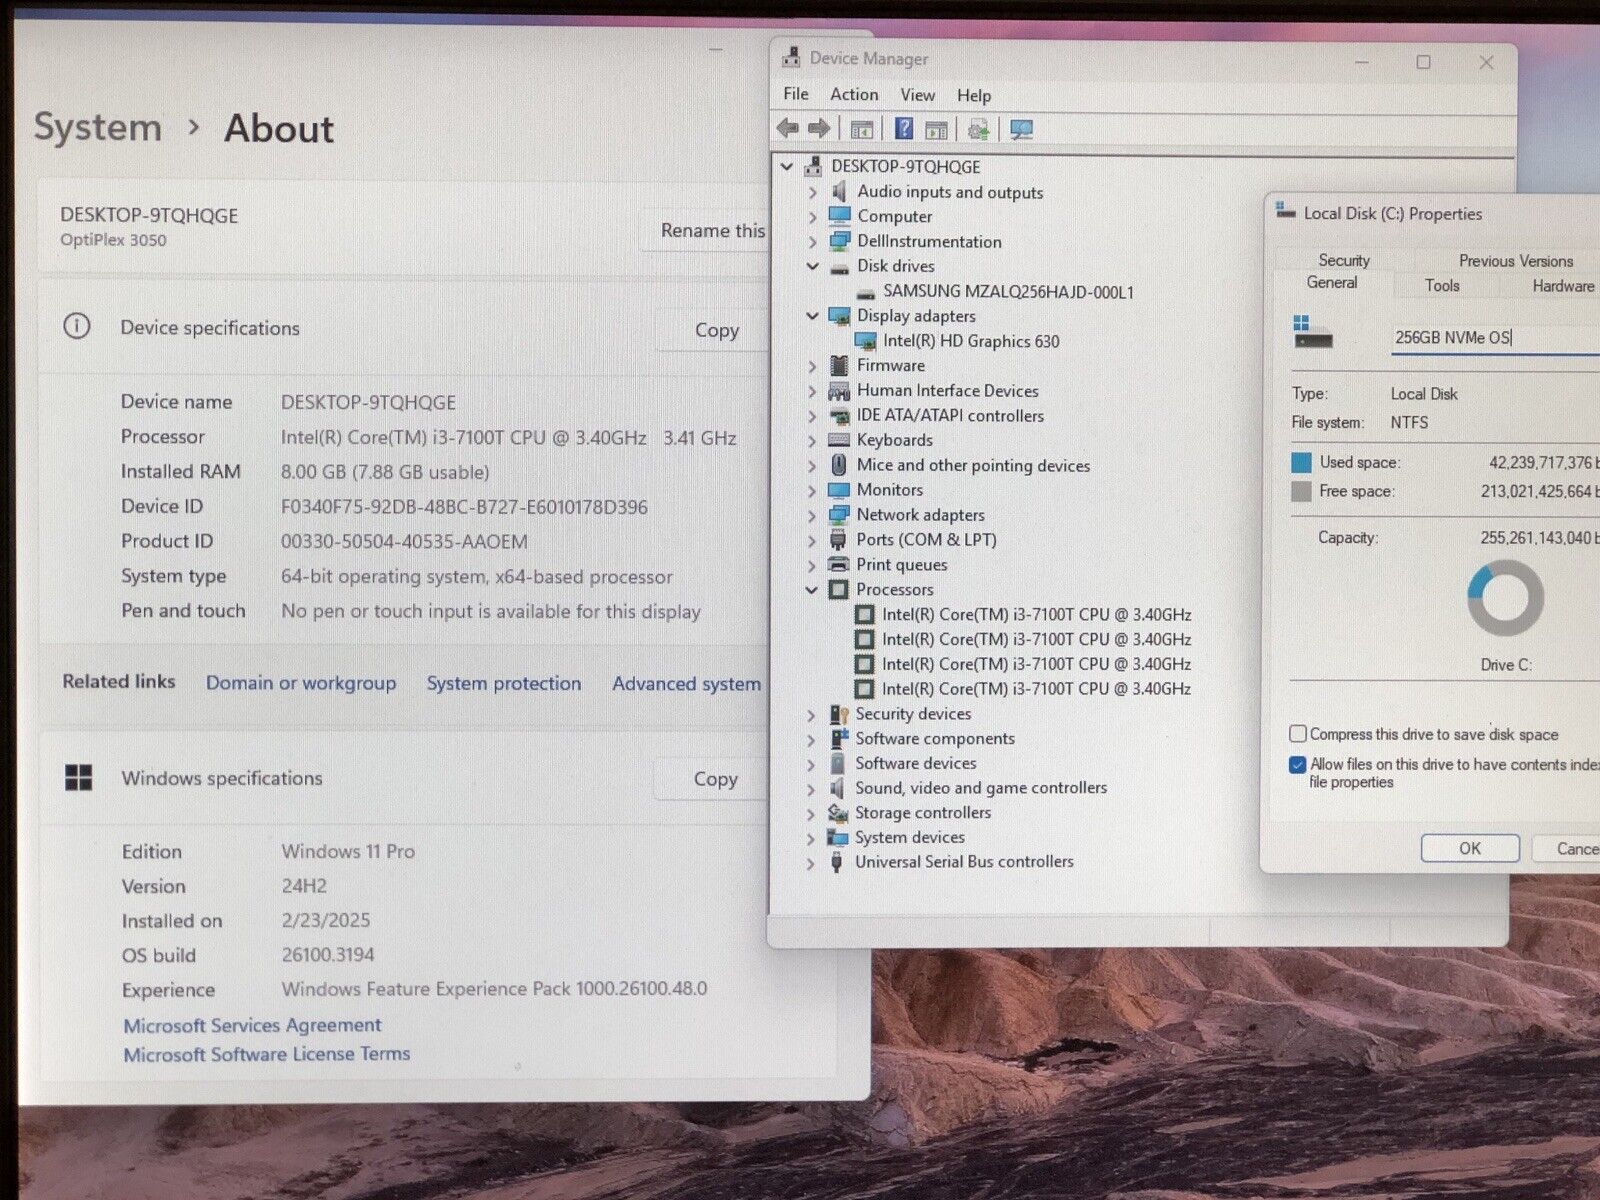Collapse the DESKTOP-9TQHQGE root node

[x=787, y=167]
